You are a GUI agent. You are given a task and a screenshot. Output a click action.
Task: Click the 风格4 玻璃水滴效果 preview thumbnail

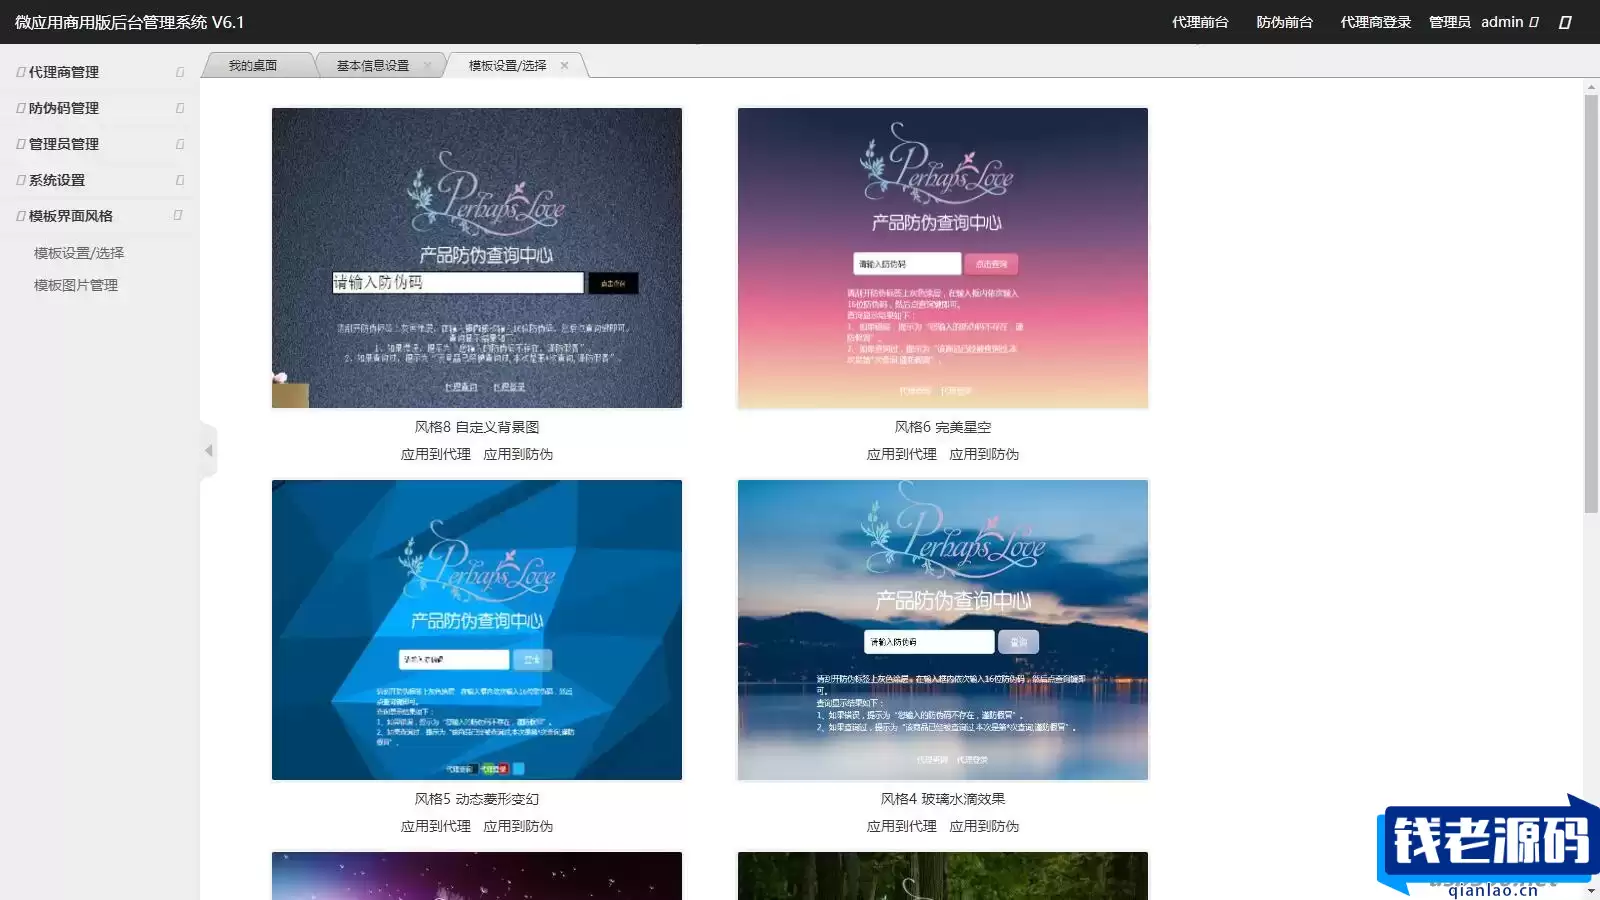point(943,630)
